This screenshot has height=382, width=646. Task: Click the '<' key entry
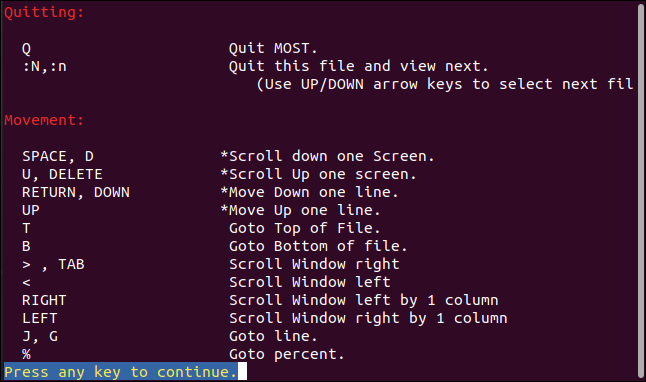click(x=26, y=283)
